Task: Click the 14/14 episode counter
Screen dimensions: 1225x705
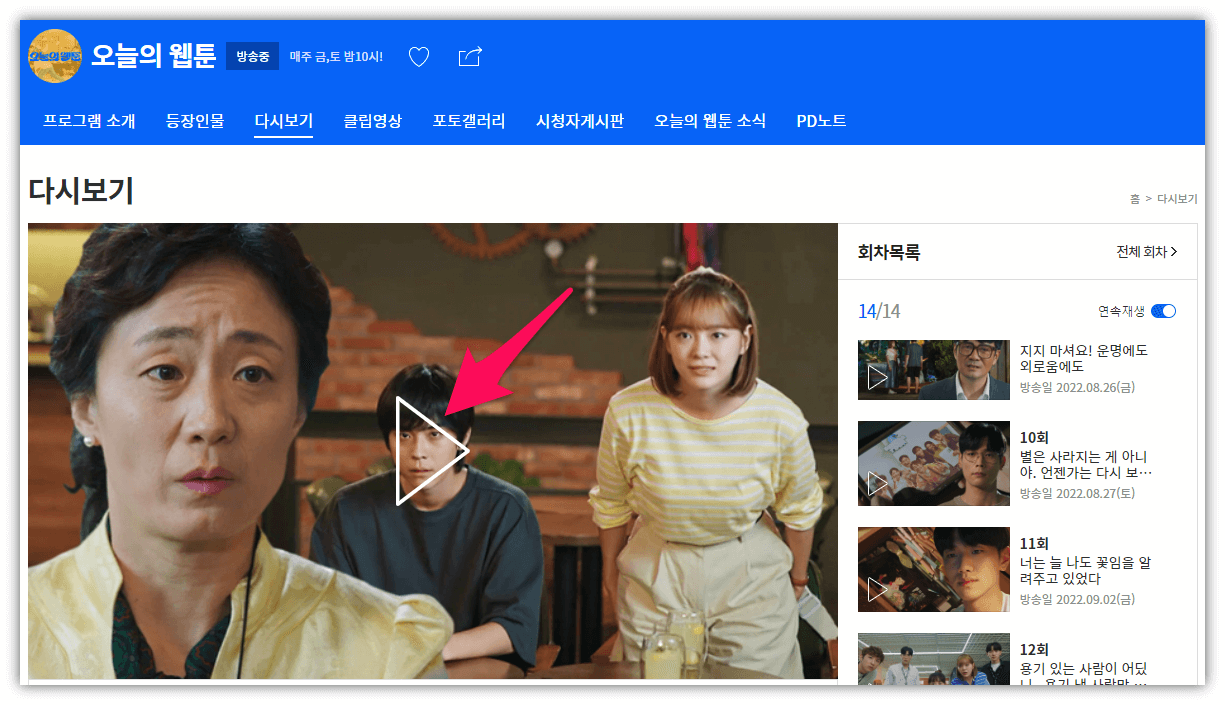Action: [879, 311]
